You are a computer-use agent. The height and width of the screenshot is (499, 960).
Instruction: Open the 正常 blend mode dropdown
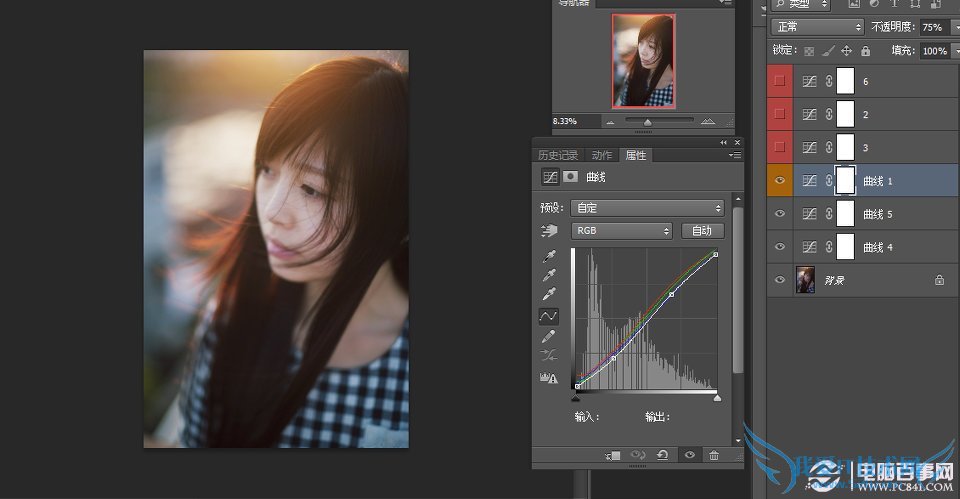pos(817,27)
